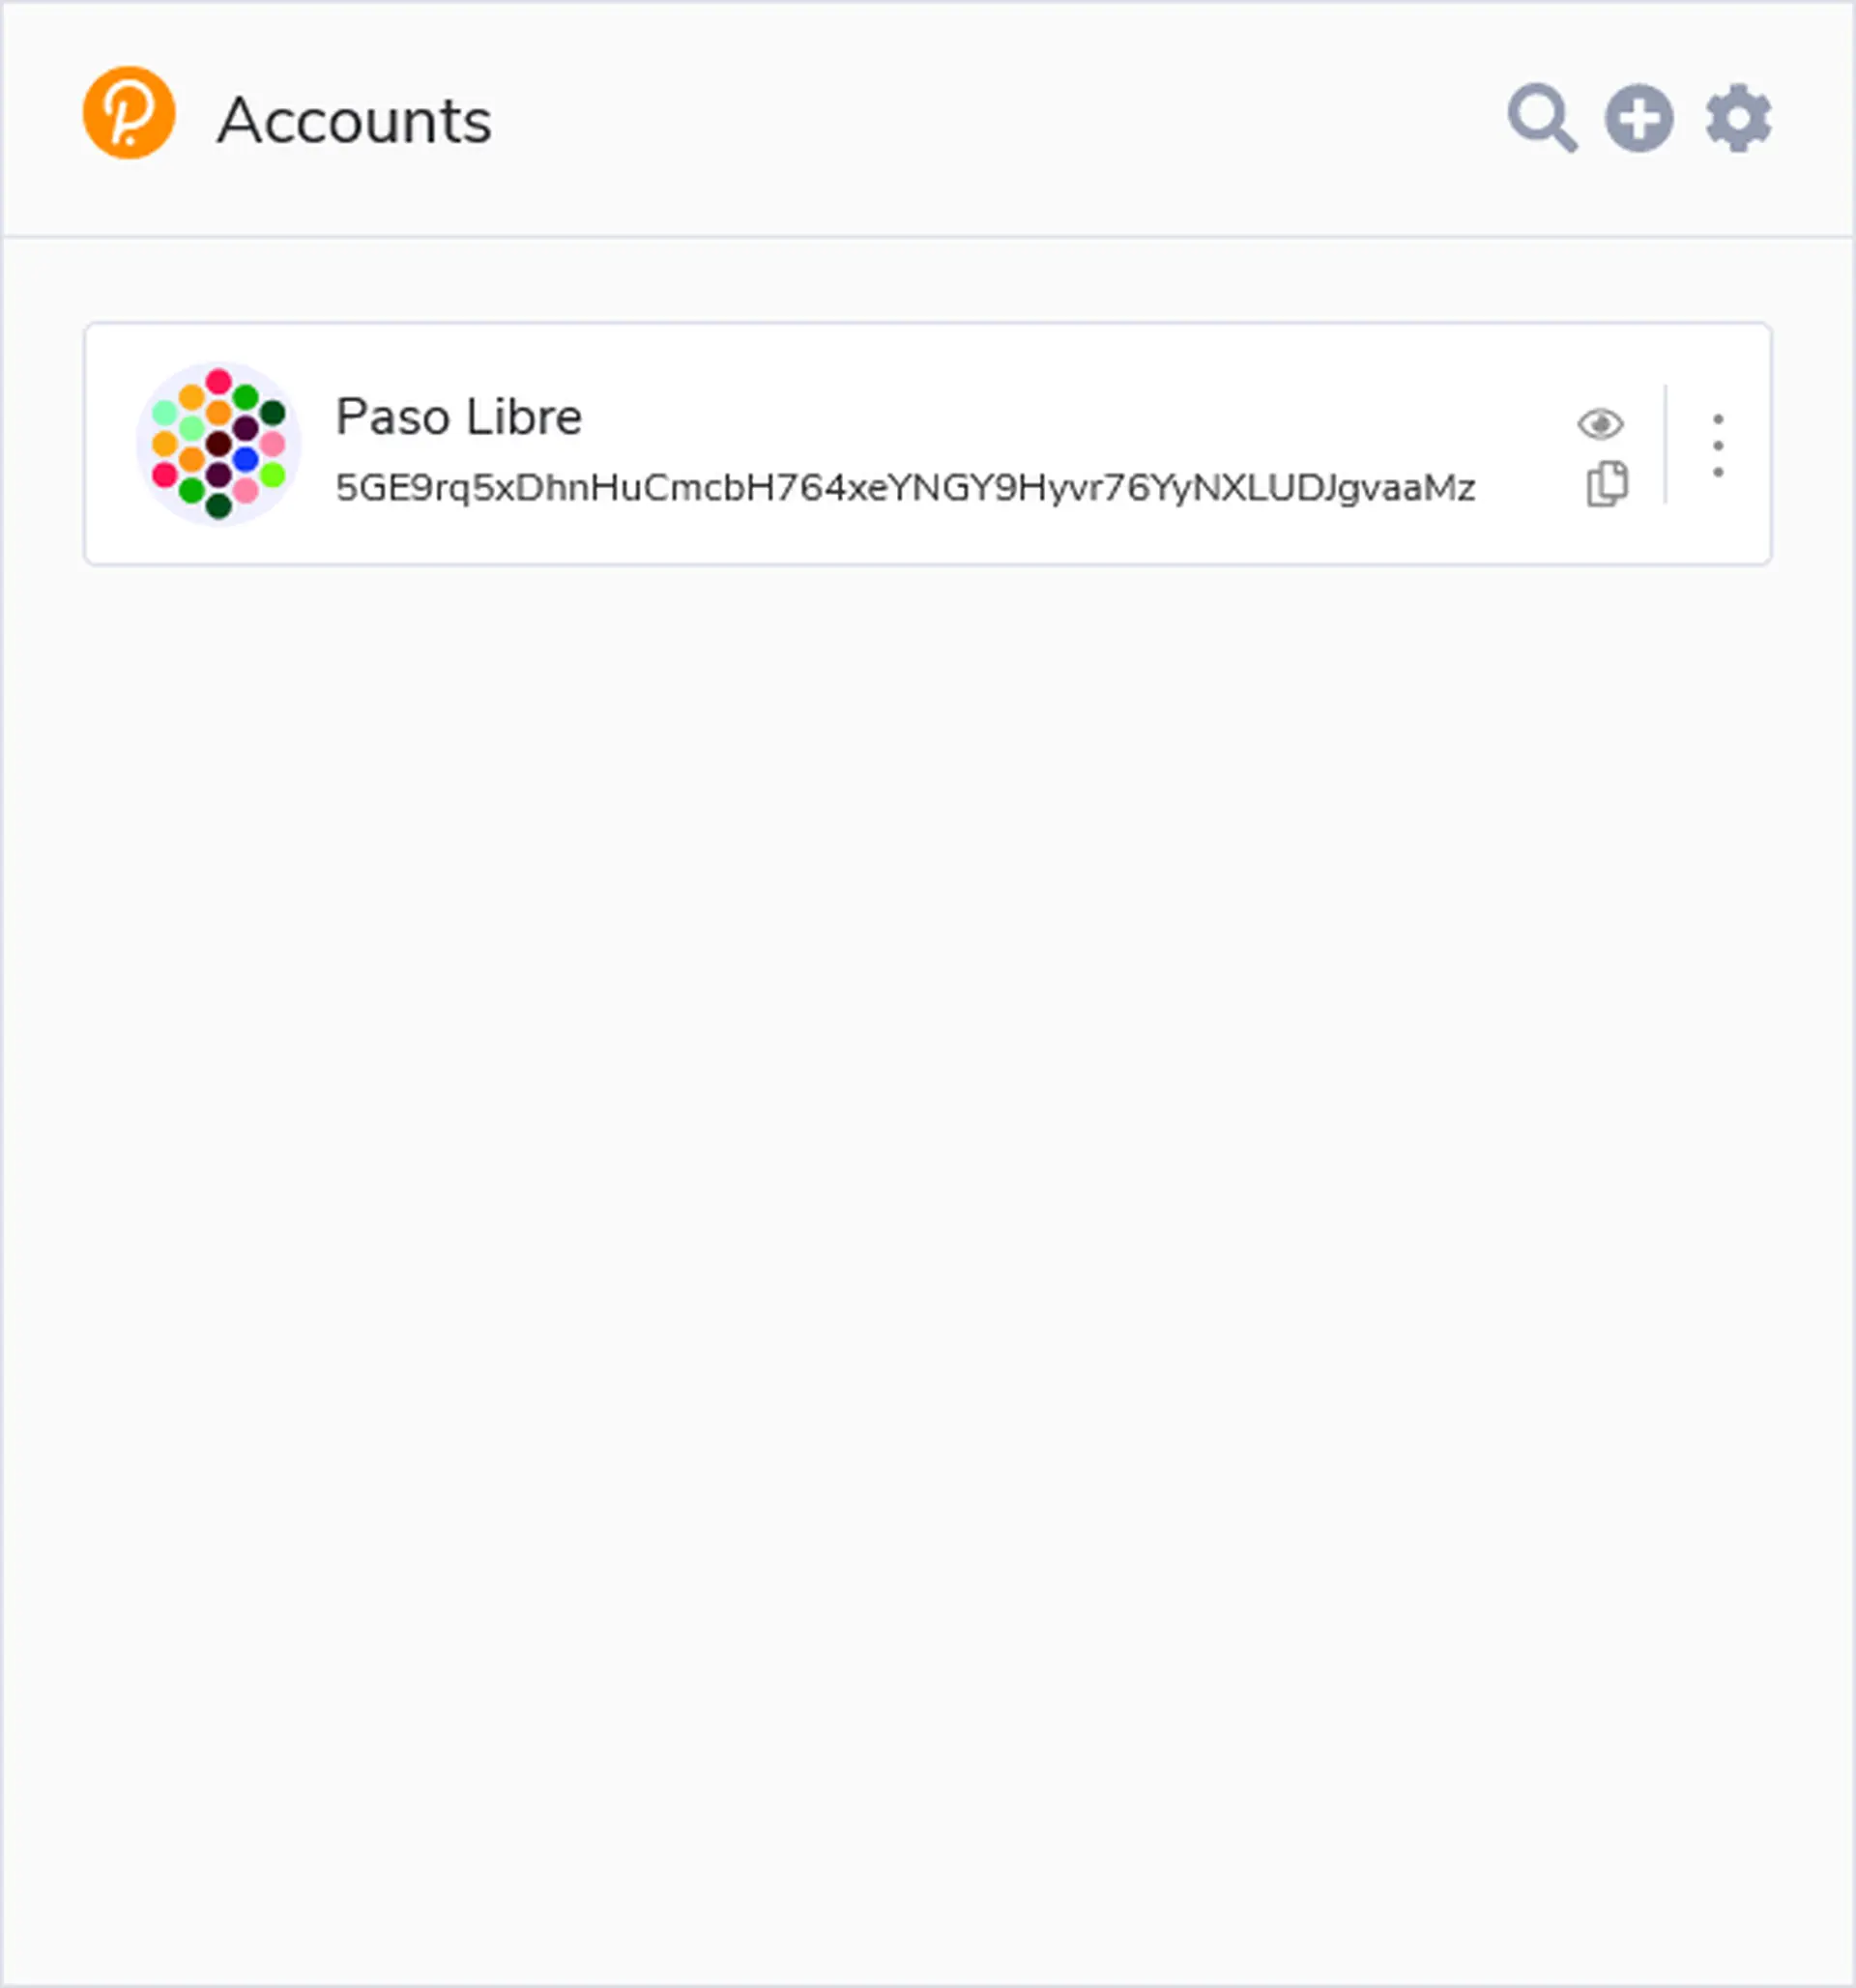The image size is (1856, 1988).
Task: Search accounts with the magnifying glass
Action: pyautogui.click(x=1541, y=118)
